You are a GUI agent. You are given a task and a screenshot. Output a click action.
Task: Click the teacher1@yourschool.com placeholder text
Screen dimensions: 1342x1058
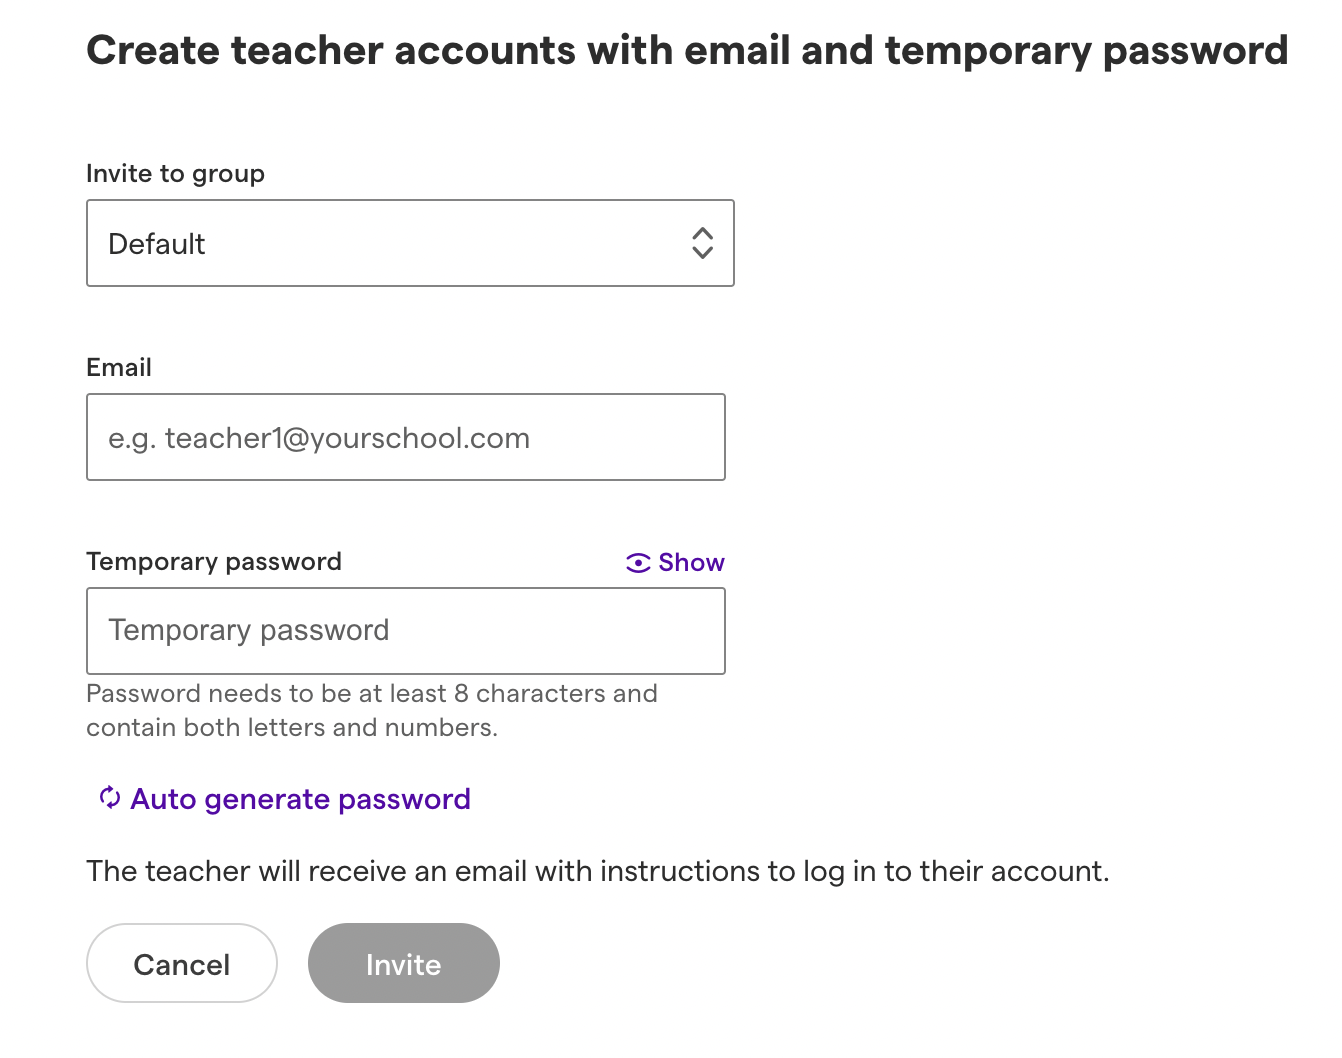tap(347, 438)
